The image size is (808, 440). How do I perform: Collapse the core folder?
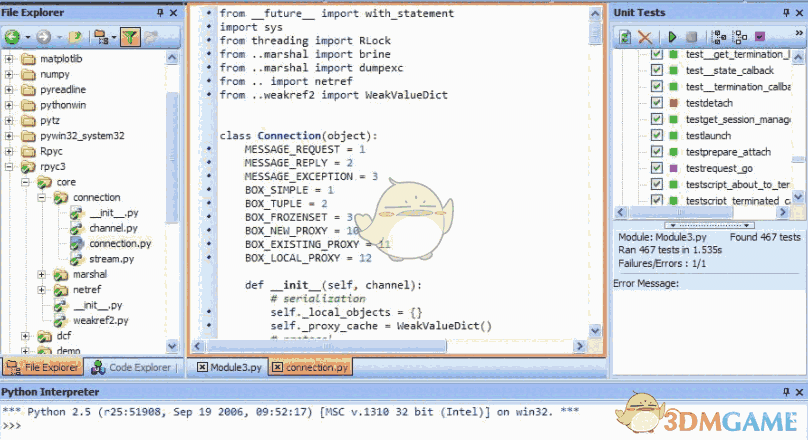(25, 182)
